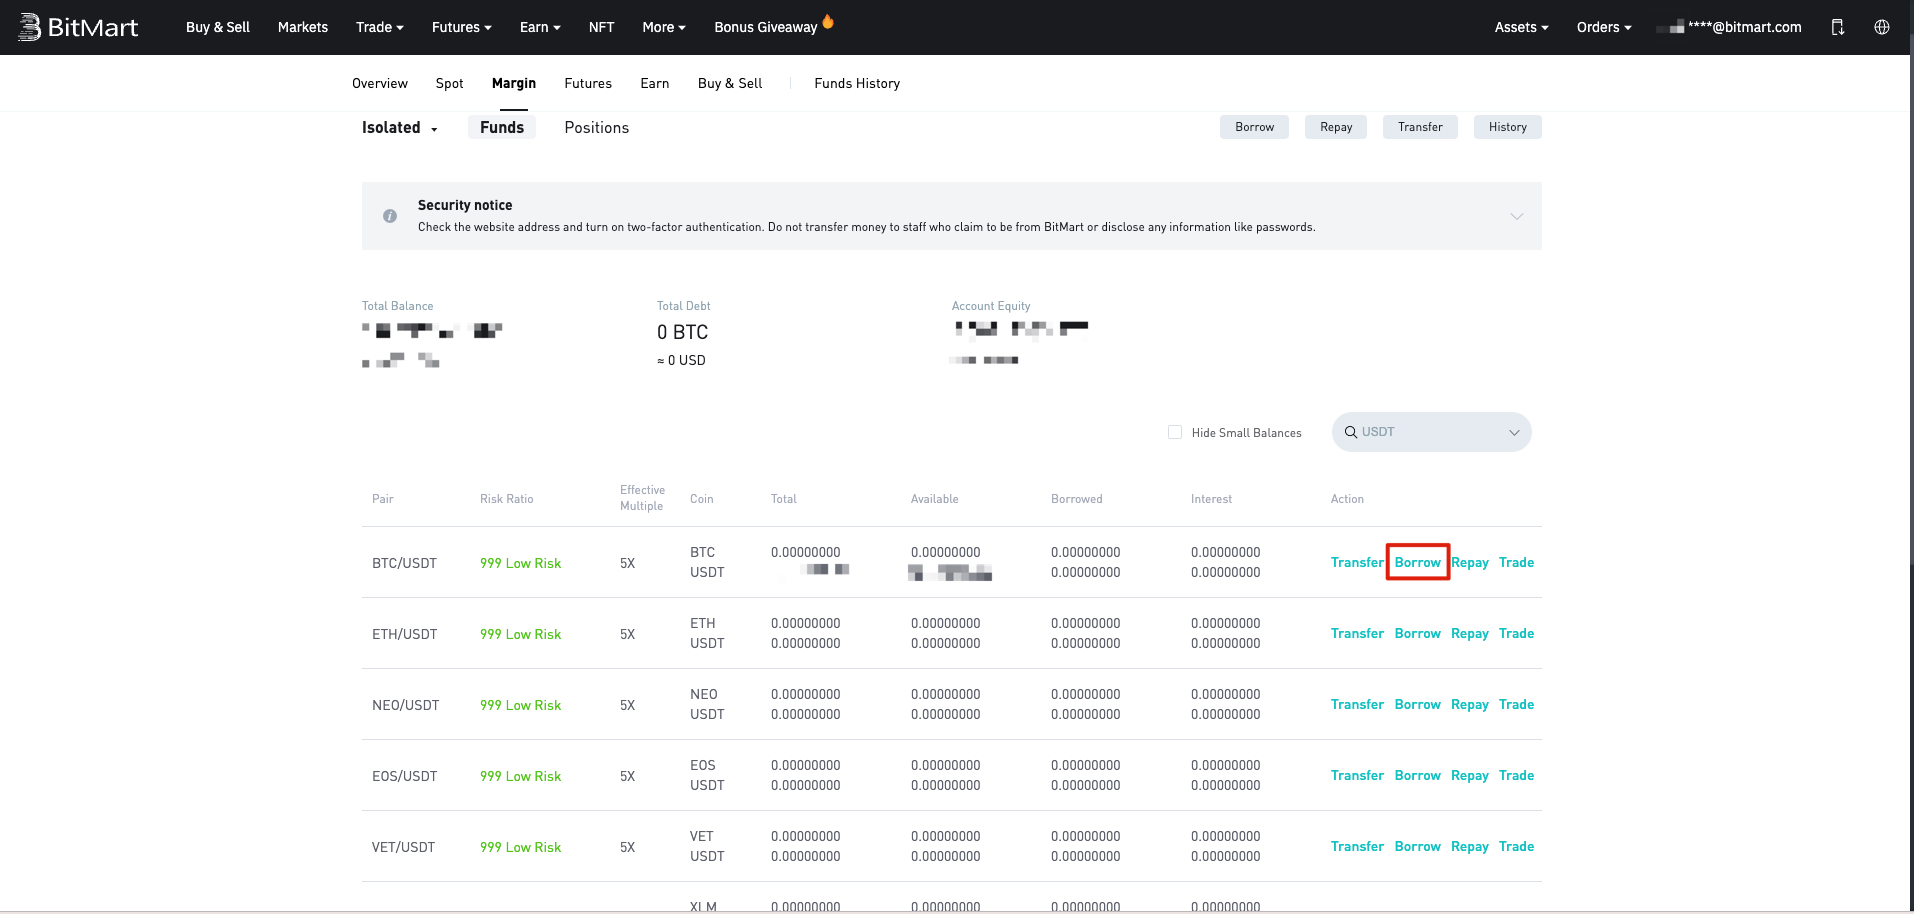Switch to the Spot tab
1914x914 pixels.
tap(449, 83)
